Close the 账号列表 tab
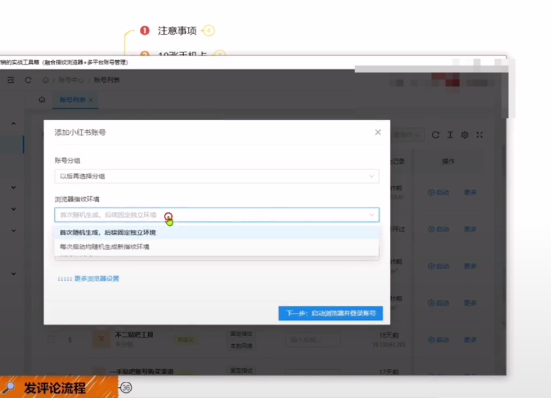551x398 pixels. coord(91,100)
